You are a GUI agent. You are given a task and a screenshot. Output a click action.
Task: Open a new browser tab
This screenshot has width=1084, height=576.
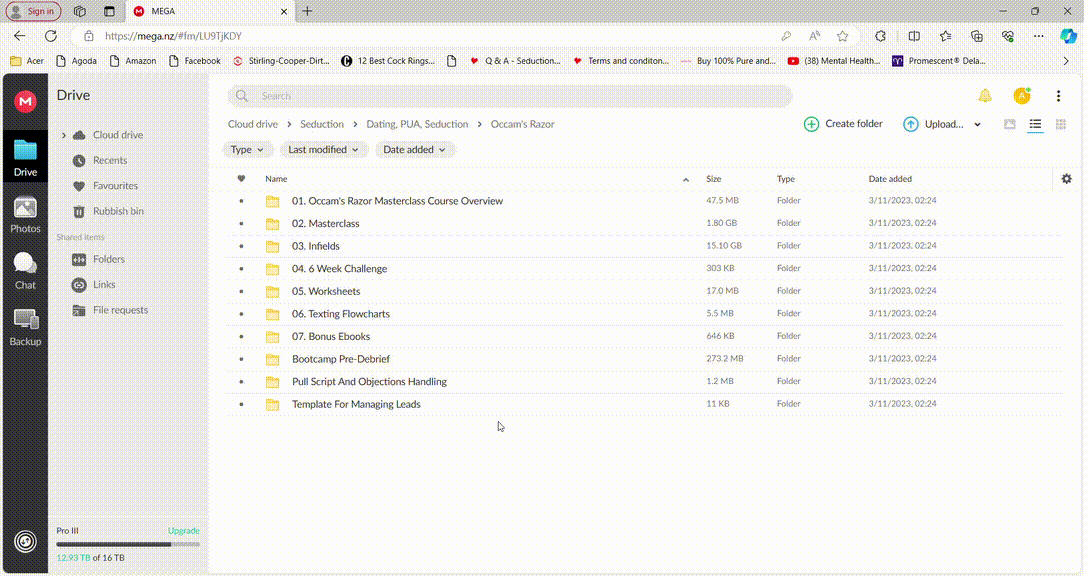pos(308,11)
